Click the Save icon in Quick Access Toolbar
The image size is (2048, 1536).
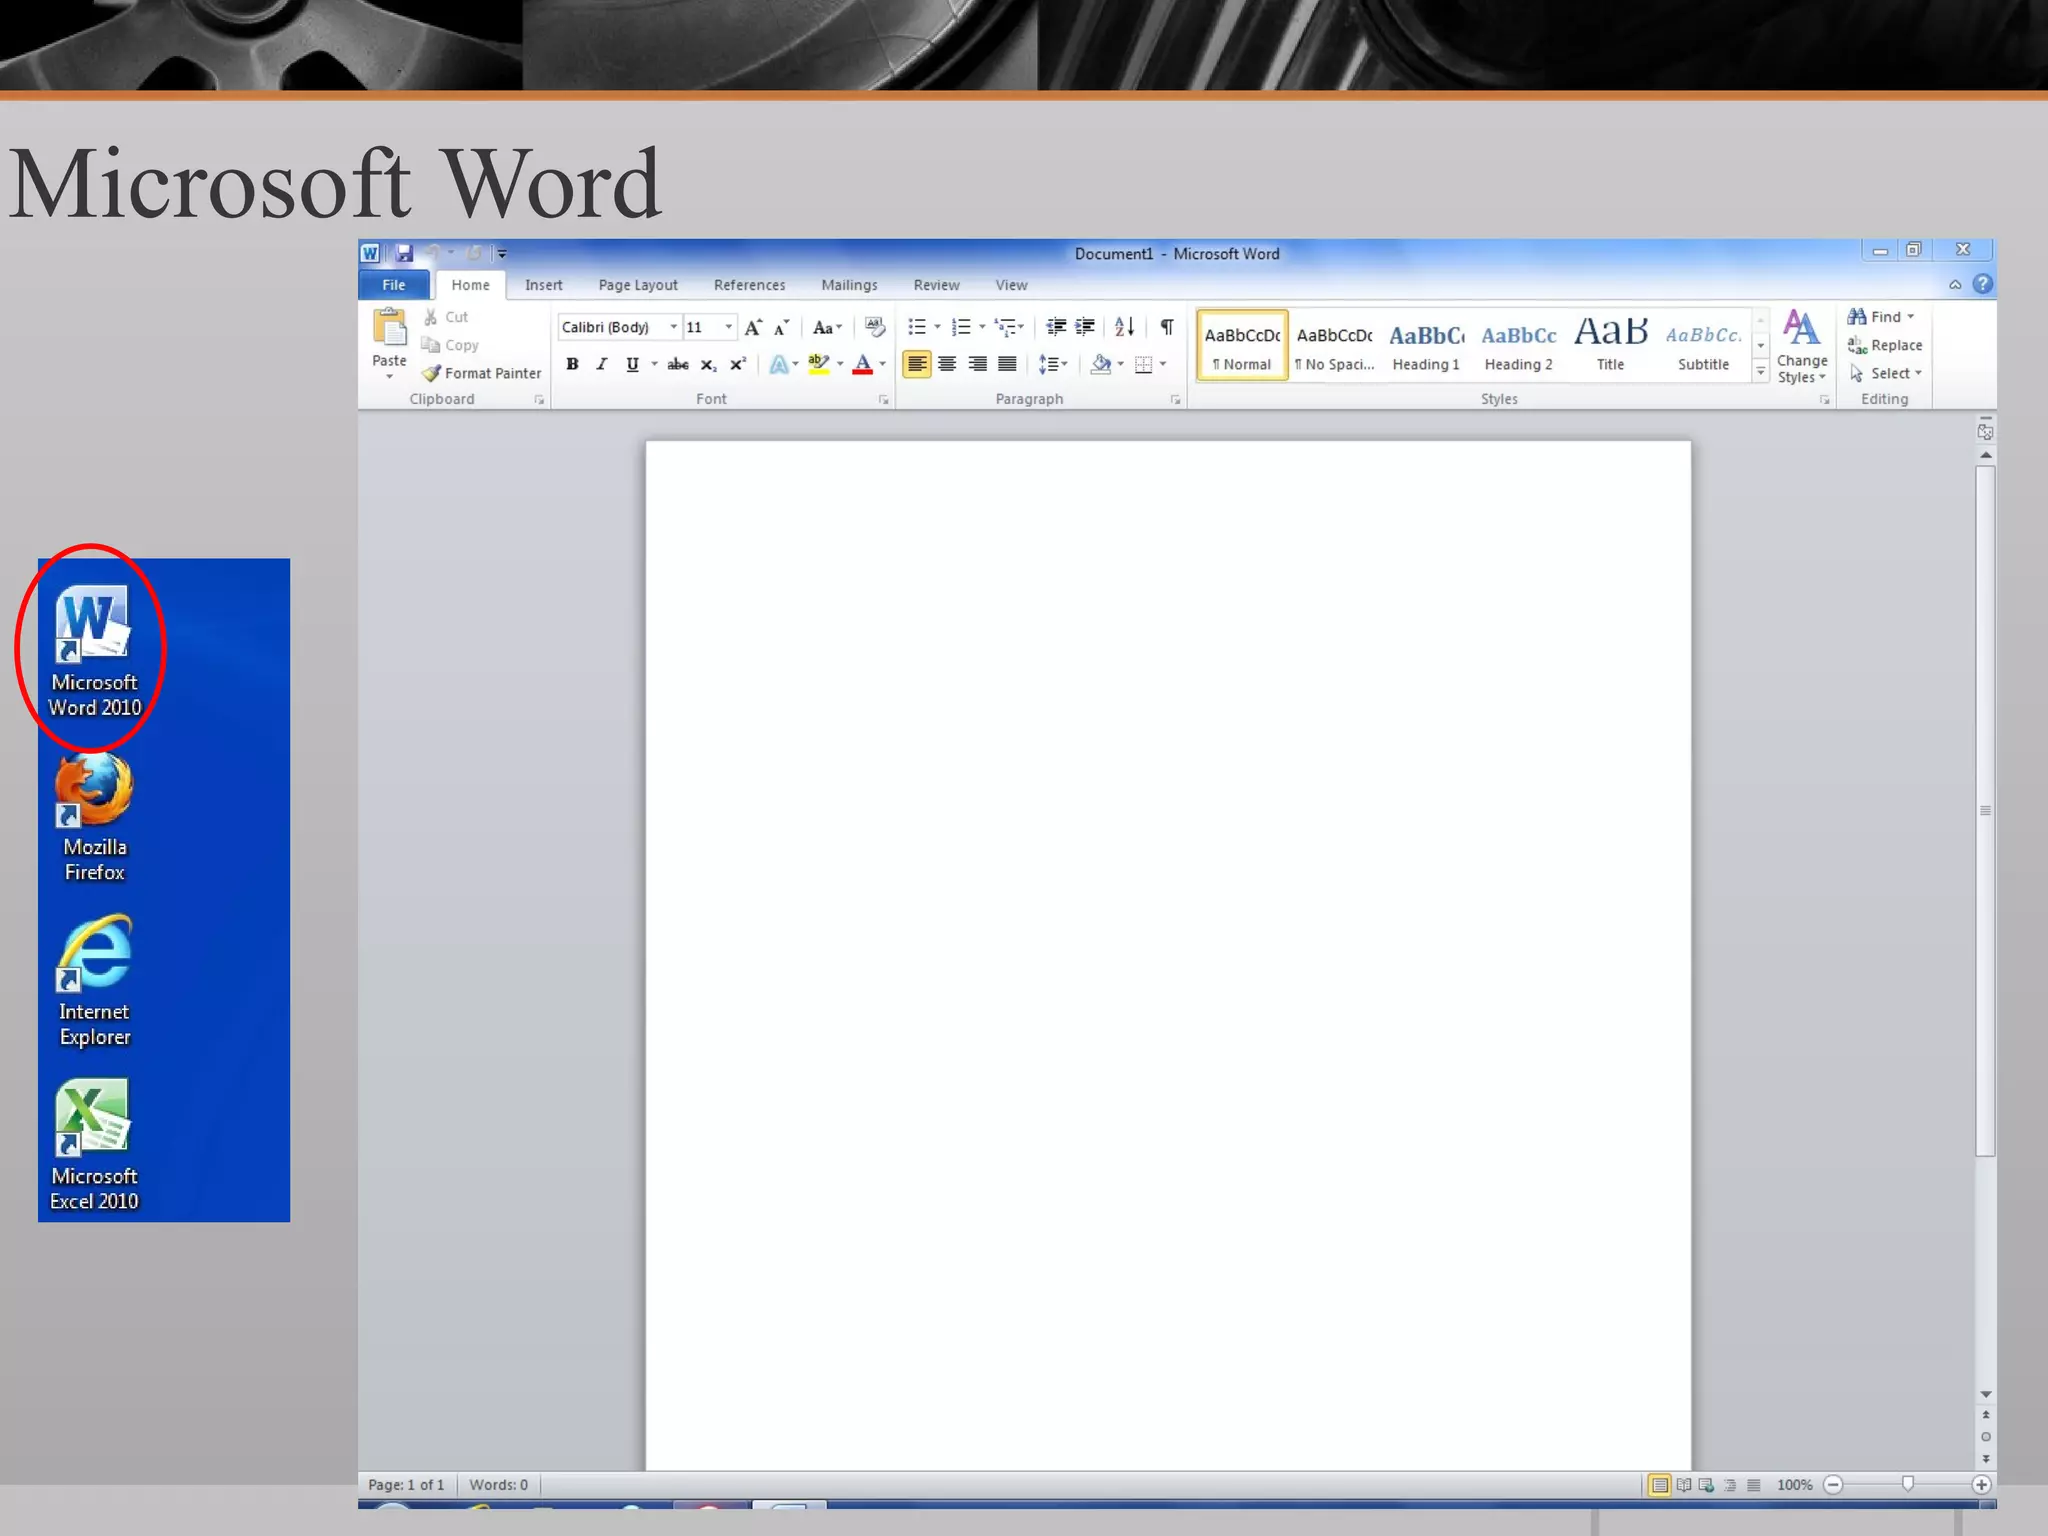click(404, 253)
